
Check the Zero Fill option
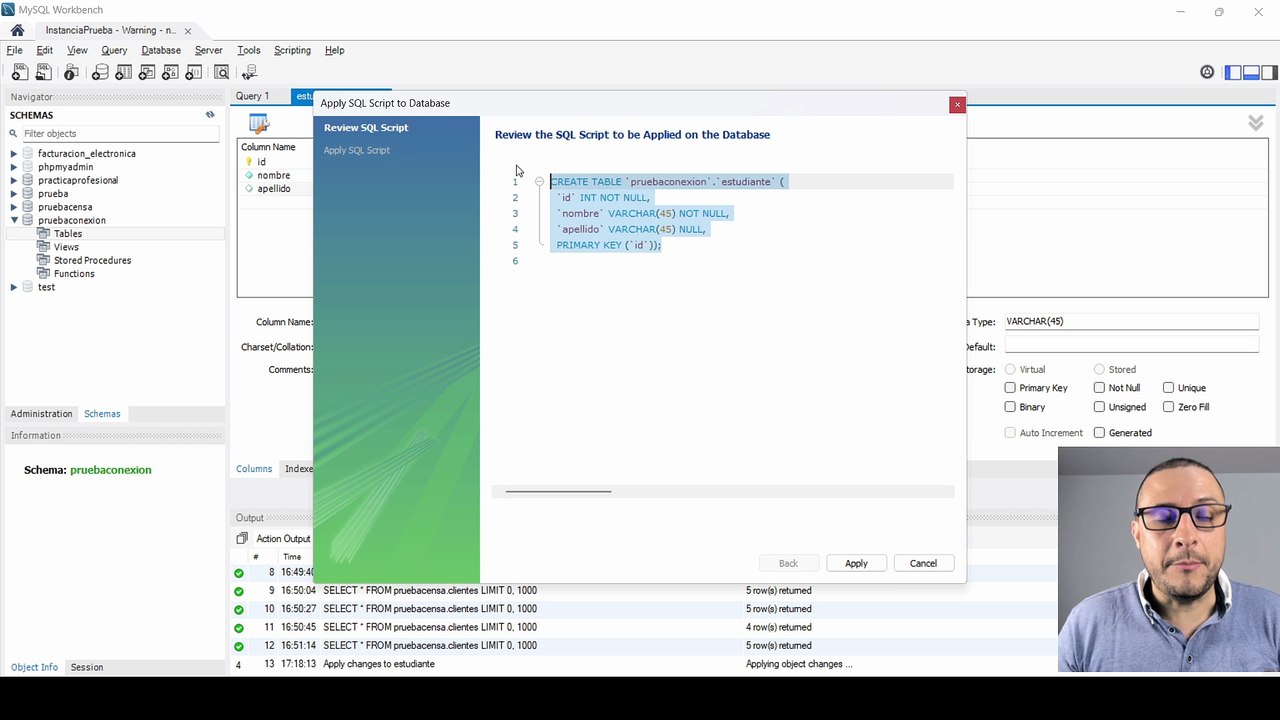point(1168,407)
